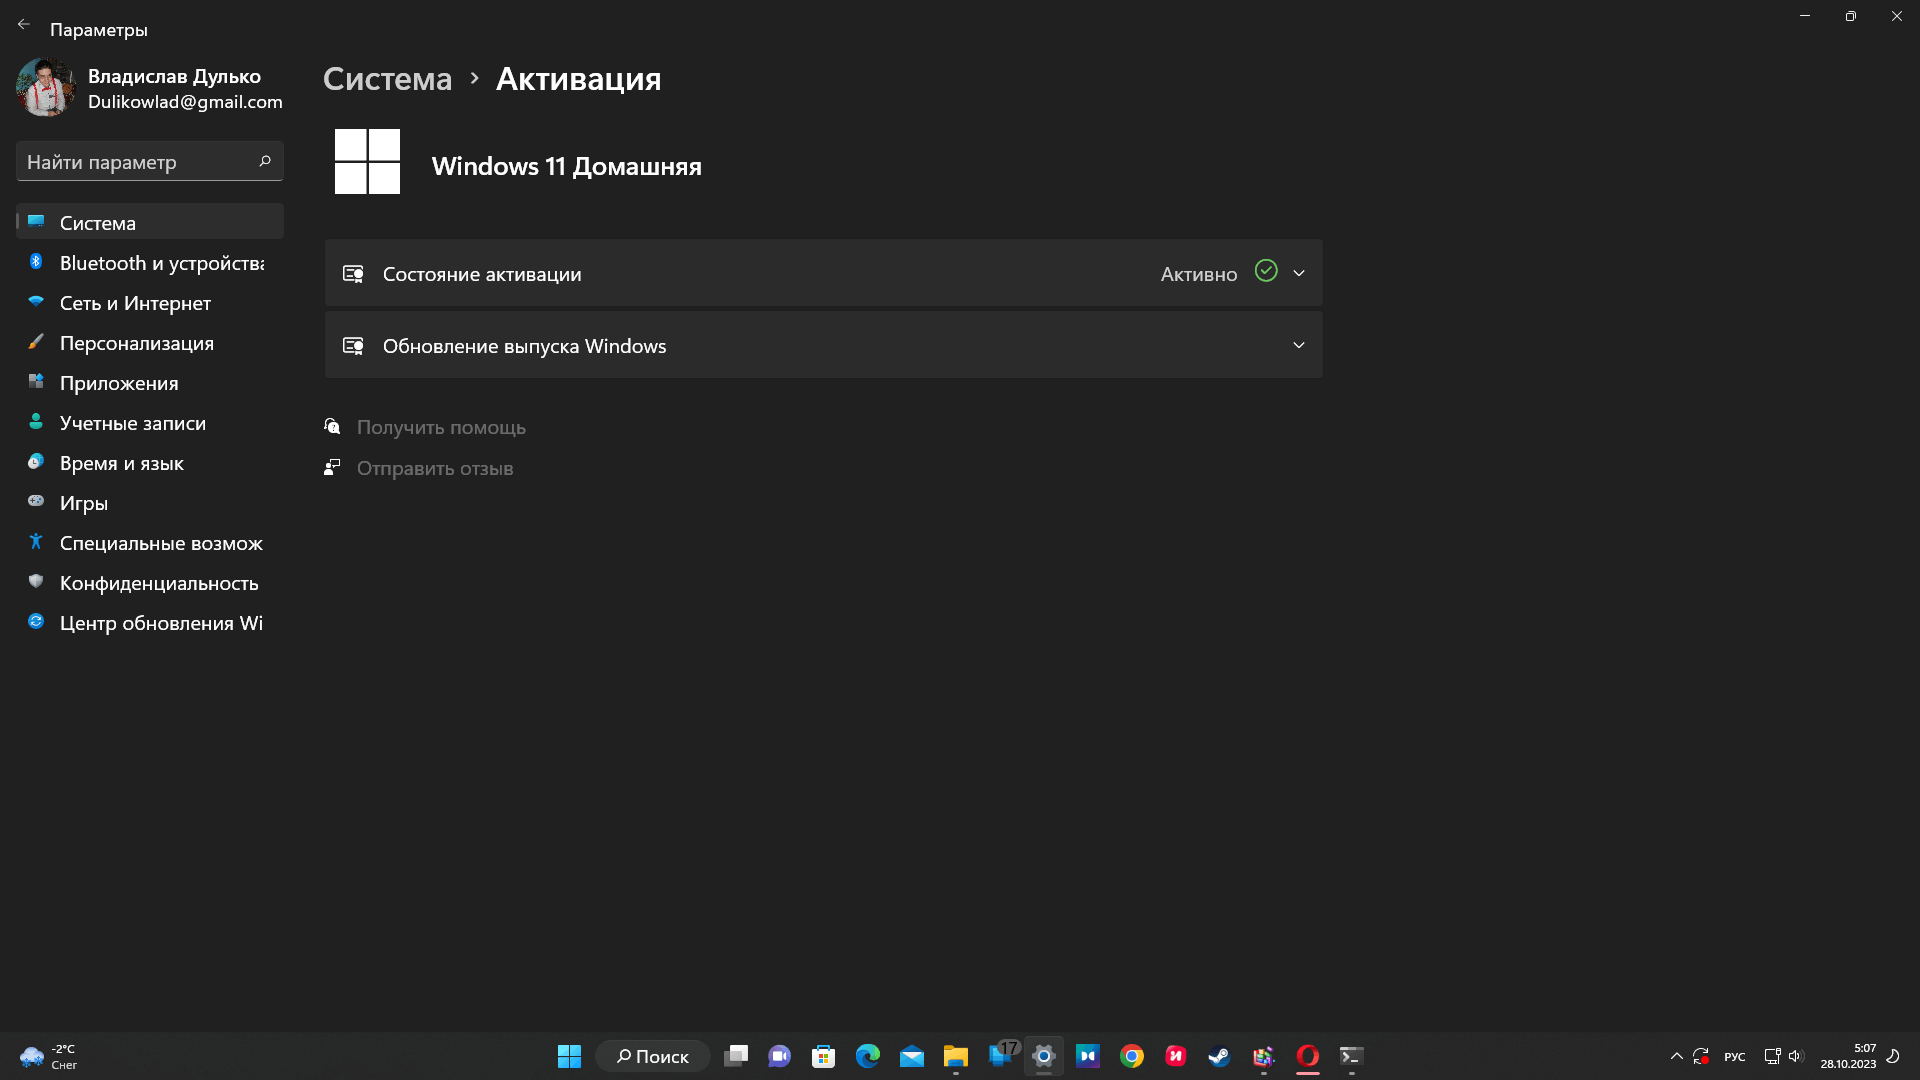Open the WinRAR icon on taskbar
Image resolution: width=1920 pixels, height=1080 pixels.
click(1264, 1056)
